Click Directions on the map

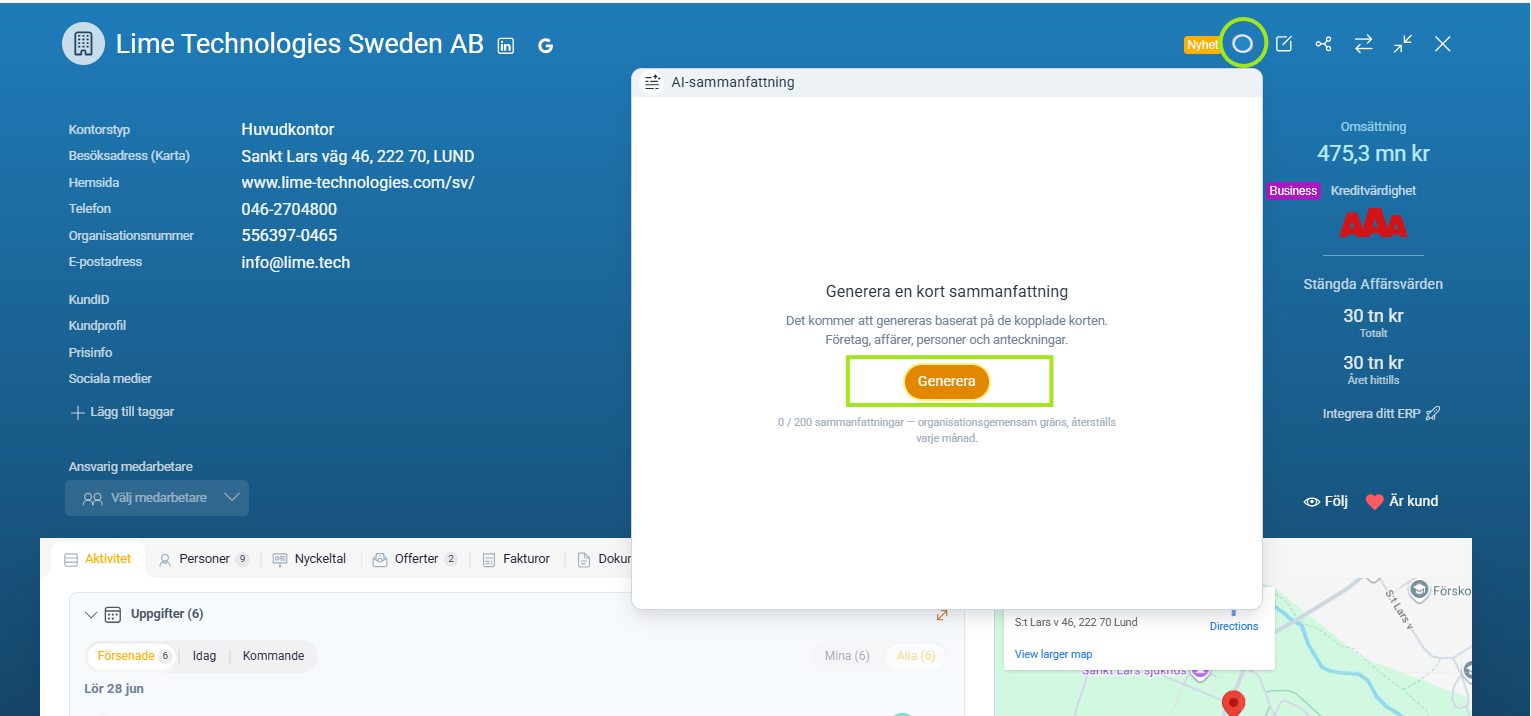coord(1234,627)
